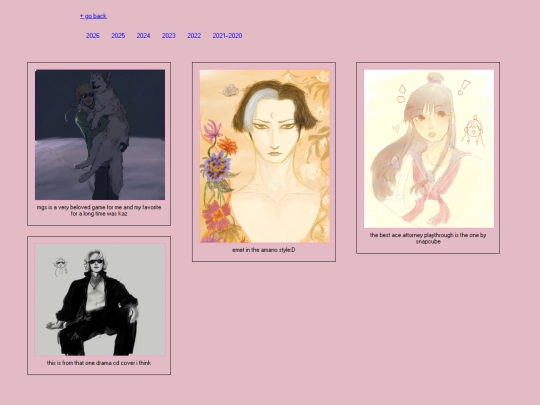The height and width of the screenshot is (405, 540).
Task: View the Amano style portrait with flowers
Action: click(x=264, y=156)
